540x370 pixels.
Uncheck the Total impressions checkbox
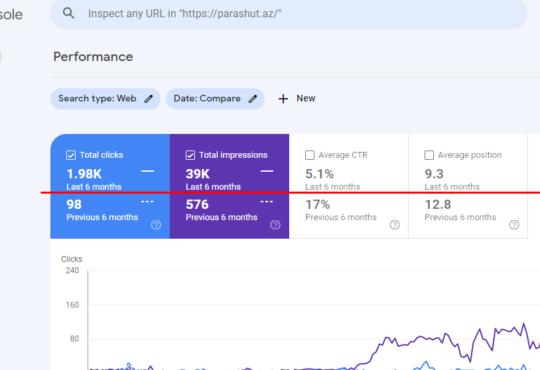pyautogui.click(x=190, y=155)
